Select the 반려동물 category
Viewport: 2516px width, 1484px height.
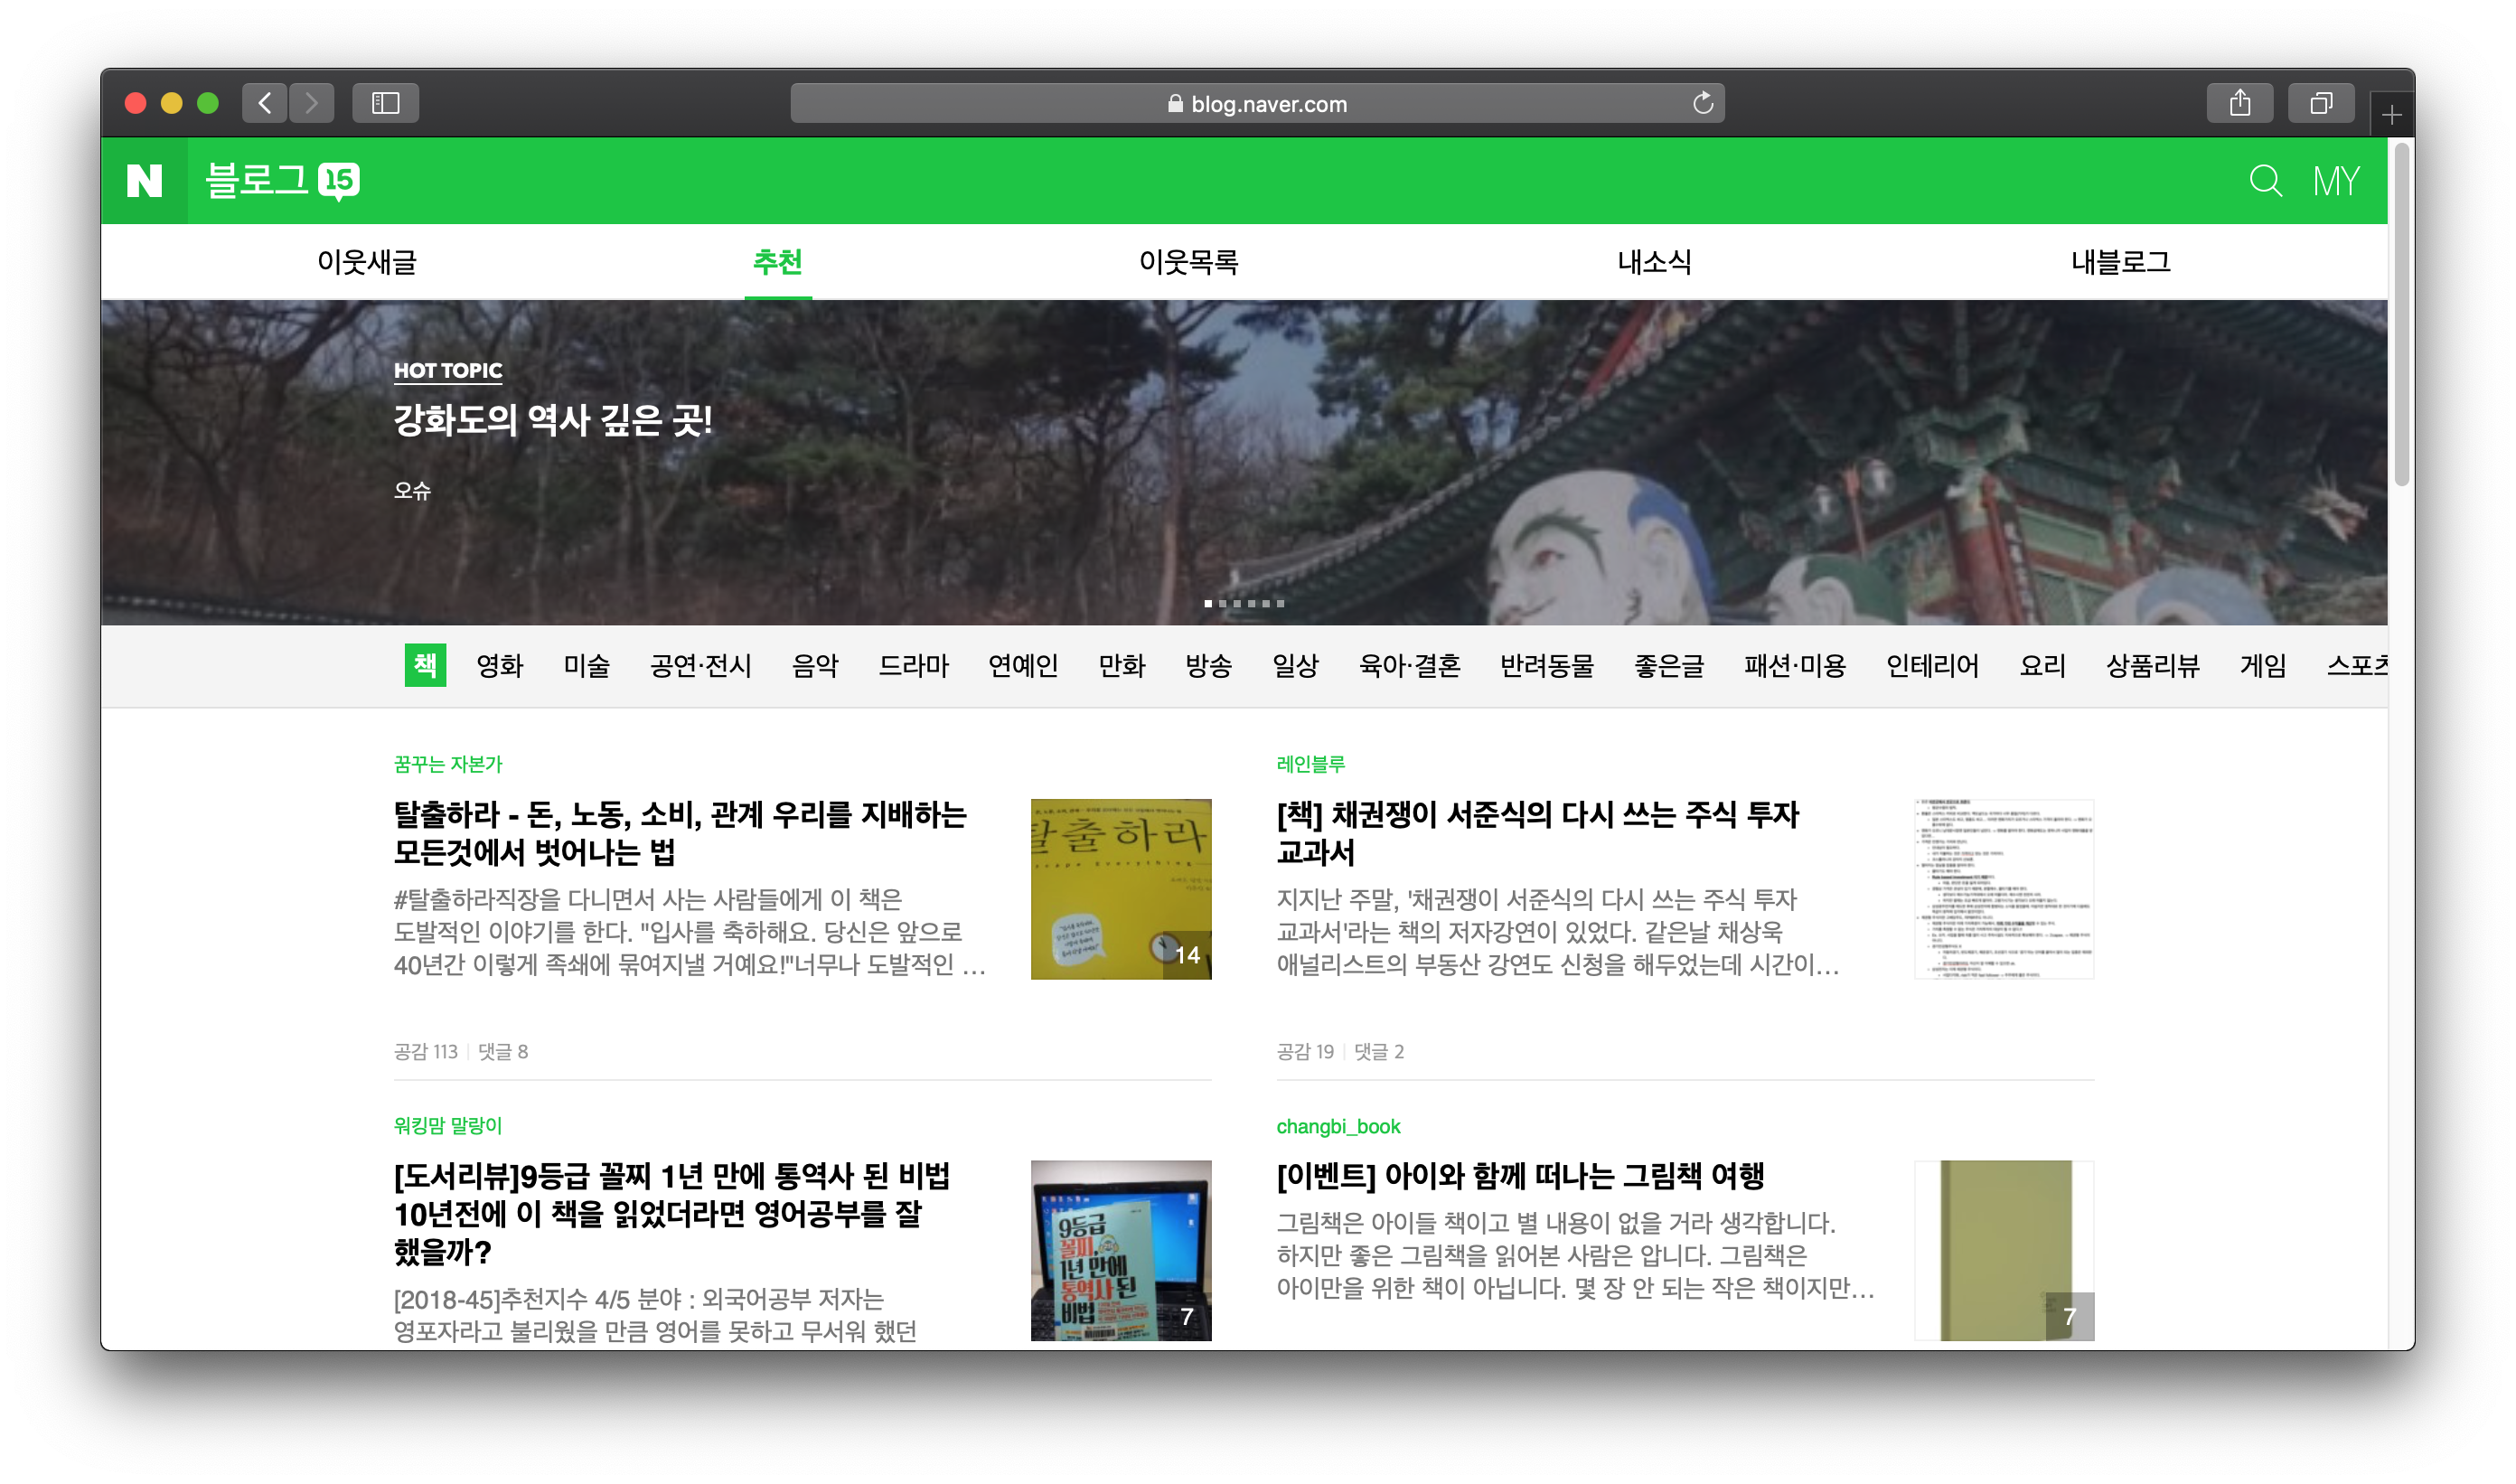(x=1546, y=666)
